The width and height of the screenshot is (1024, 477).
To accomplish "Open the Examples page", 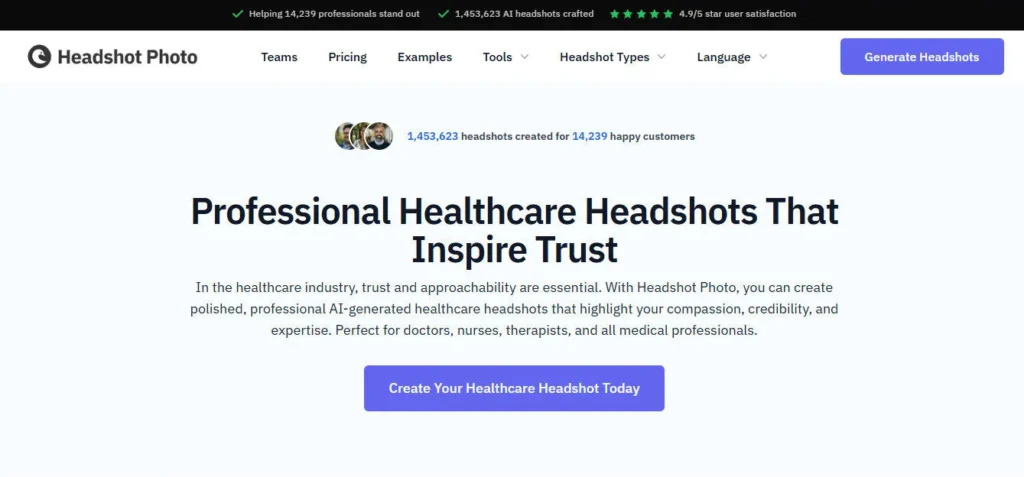I will (424, 57).
